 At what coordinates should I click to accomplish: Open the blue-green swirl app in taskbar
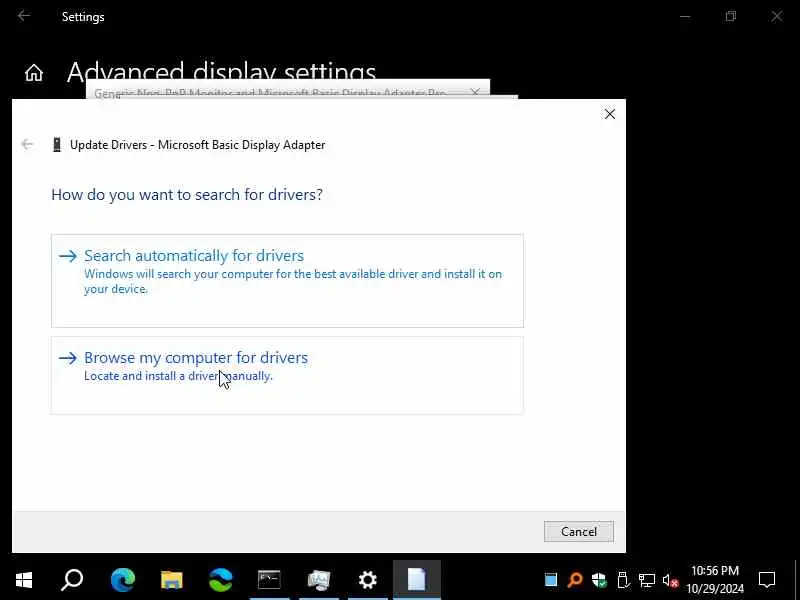[220, 580]
